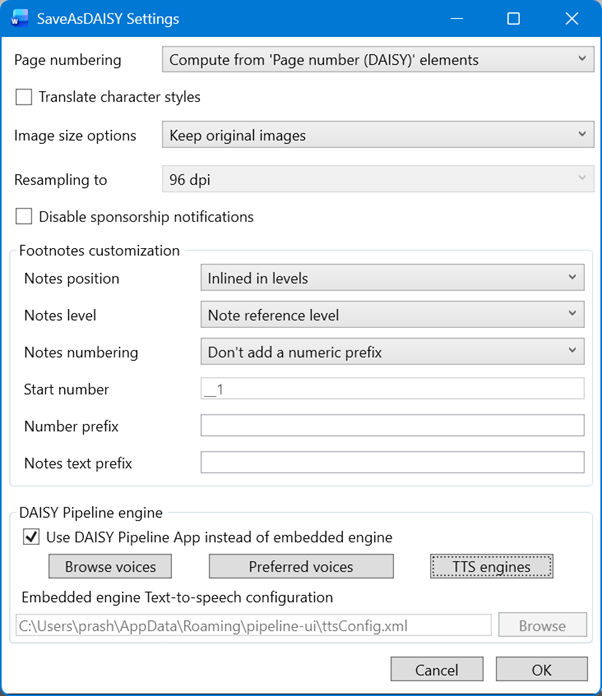Click the 'Page numbering' label
Screen dimensions: 602x696
[67, 60]
